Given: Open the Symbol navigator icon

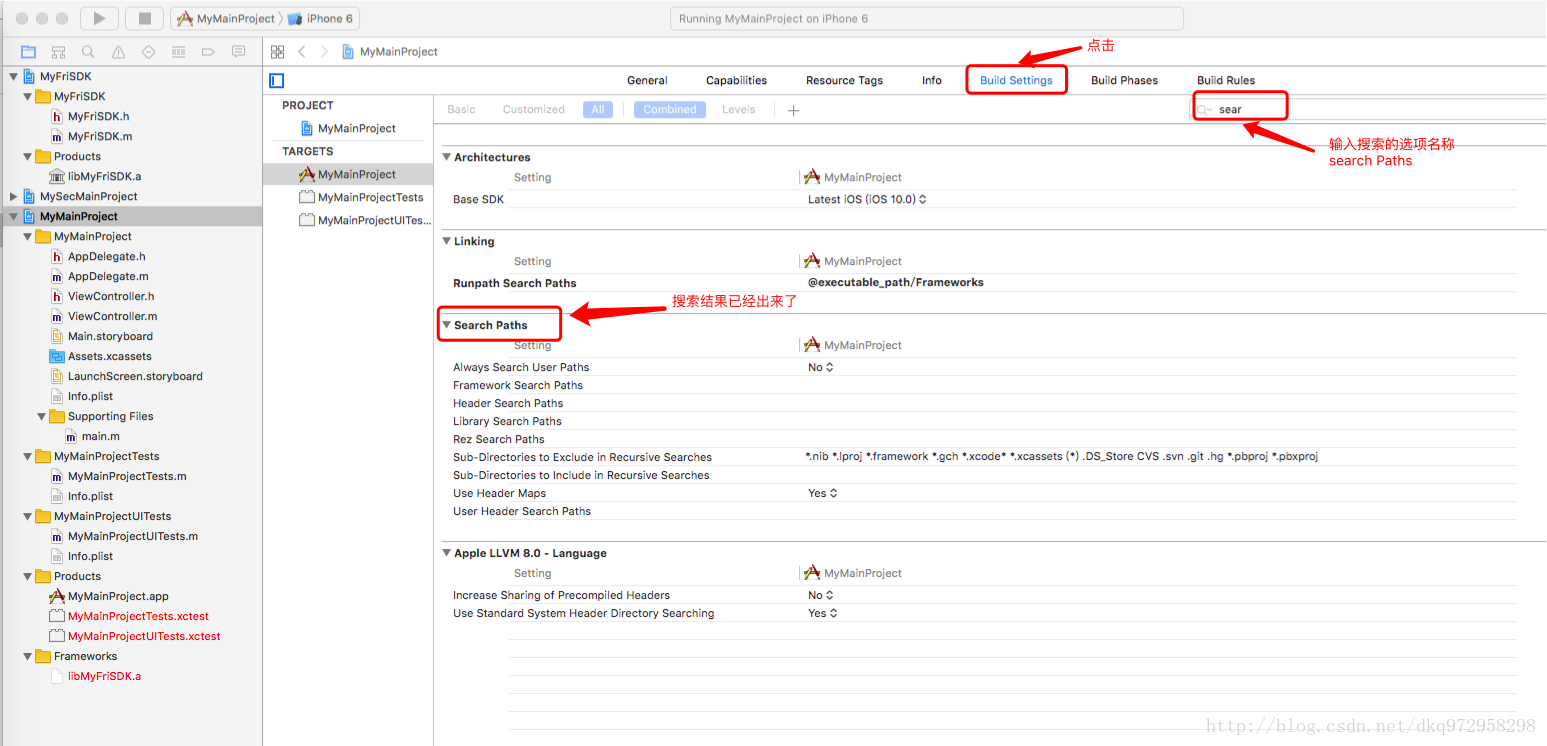Looking at the screenshot, I should tap(58, 51).
